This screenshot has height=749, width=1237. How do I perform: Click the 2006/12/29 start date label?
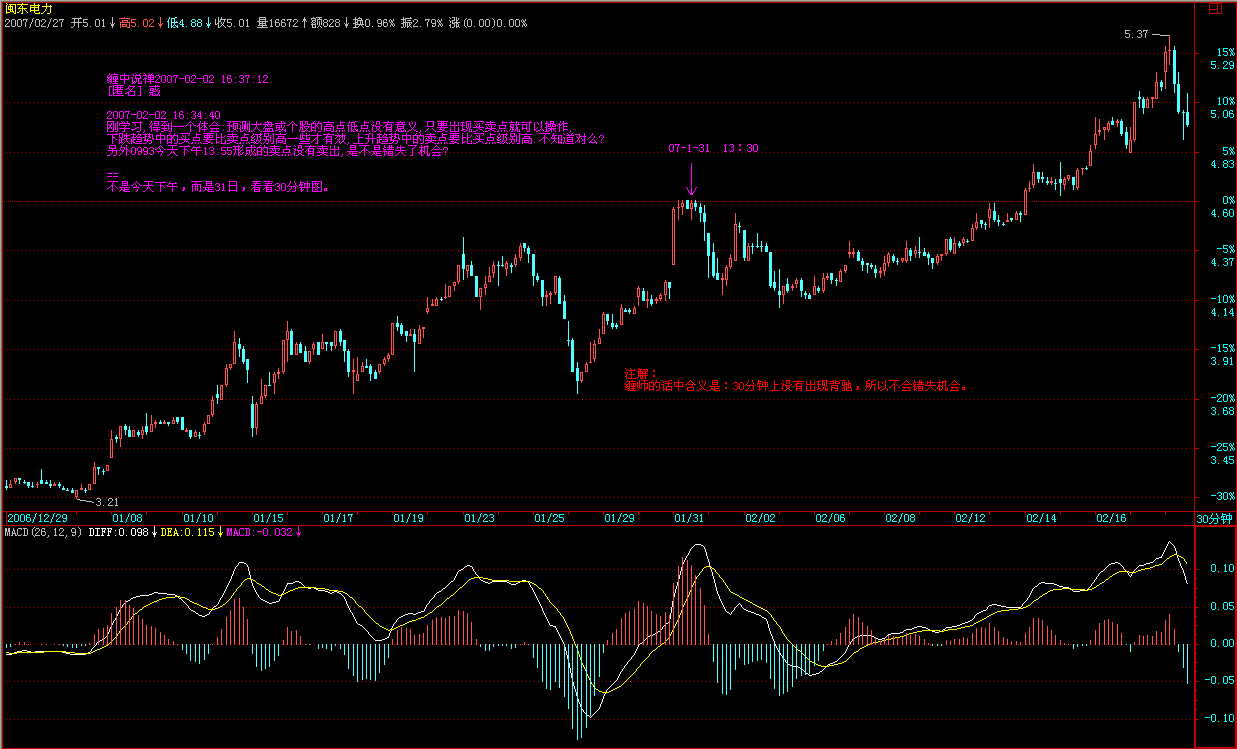[36, 518]
